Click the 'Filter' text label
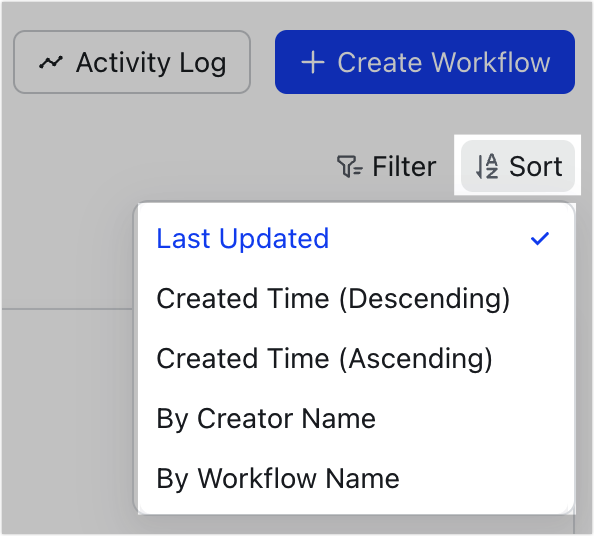 (x=404, y=167)
